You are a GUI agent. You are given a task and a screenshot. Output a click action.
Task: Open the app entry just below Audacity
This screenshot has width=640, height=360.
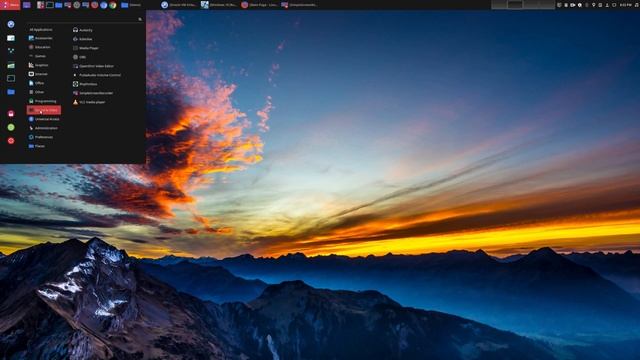82,39
